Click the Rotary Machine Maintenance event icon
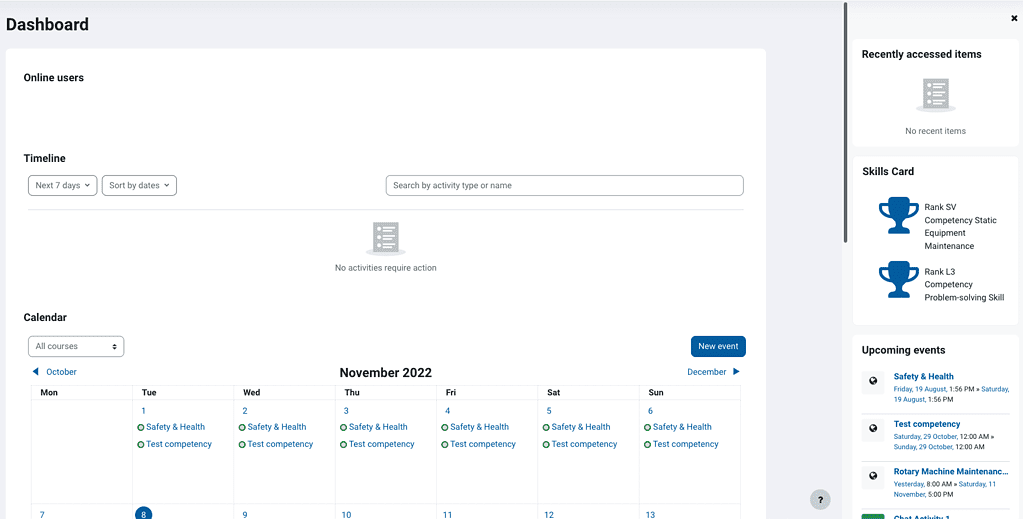 [873, 477]
